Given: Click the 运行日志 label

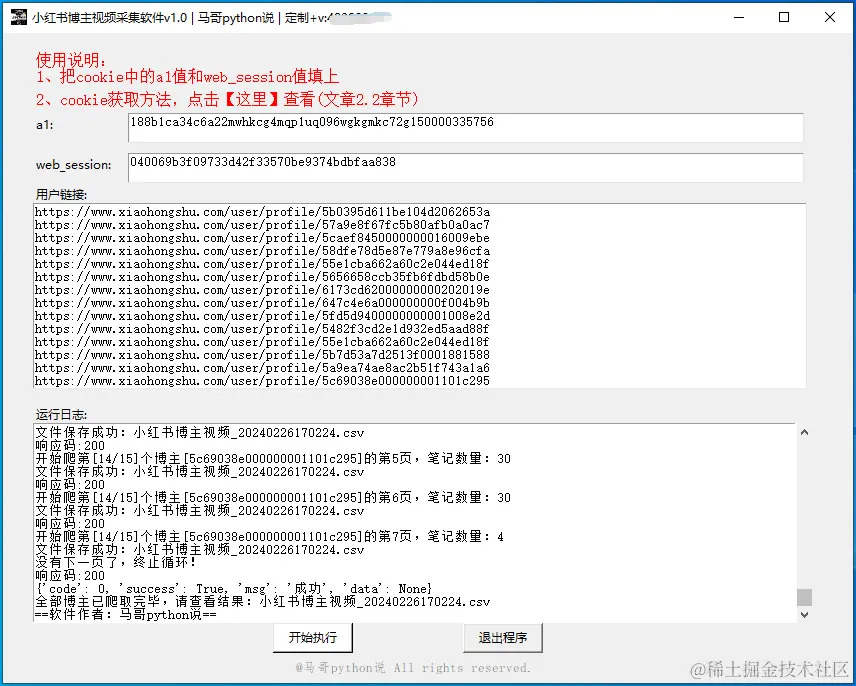Looking at the screenshot, I should point(61,415).
